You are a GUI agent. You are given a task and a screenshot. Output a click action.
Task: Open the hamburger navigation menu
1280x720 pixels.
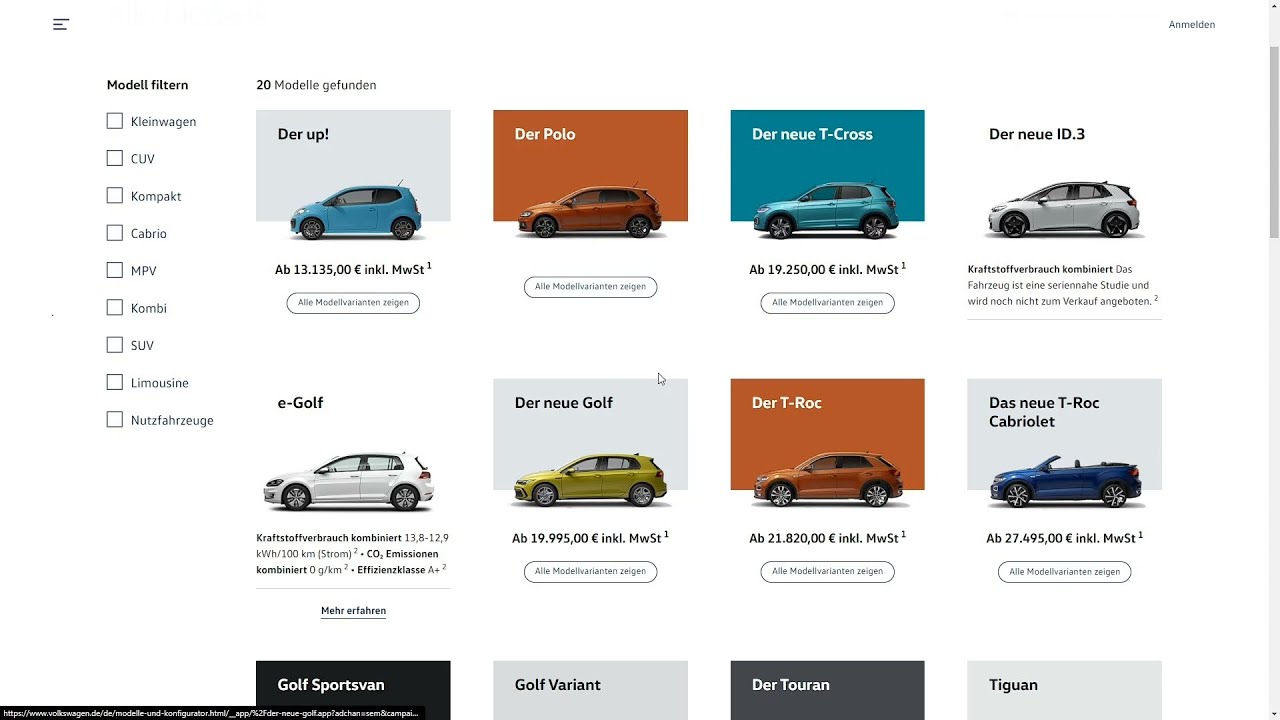point(61,24)
